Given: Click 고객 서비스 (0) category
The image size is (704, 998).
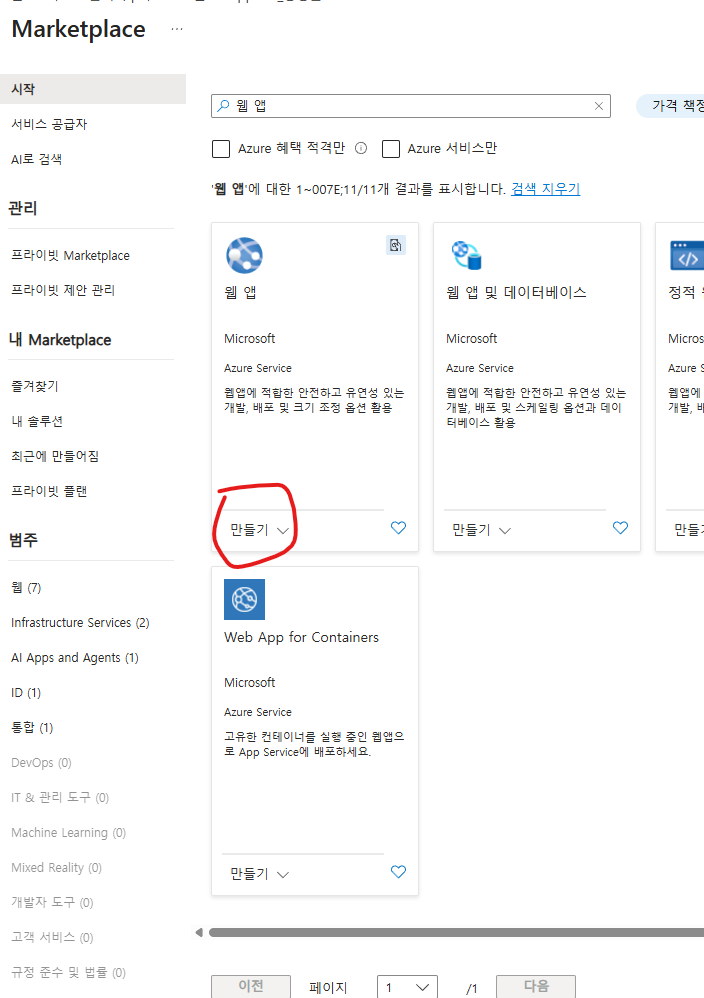Looking at the screenshot, I should click(52, 938).
